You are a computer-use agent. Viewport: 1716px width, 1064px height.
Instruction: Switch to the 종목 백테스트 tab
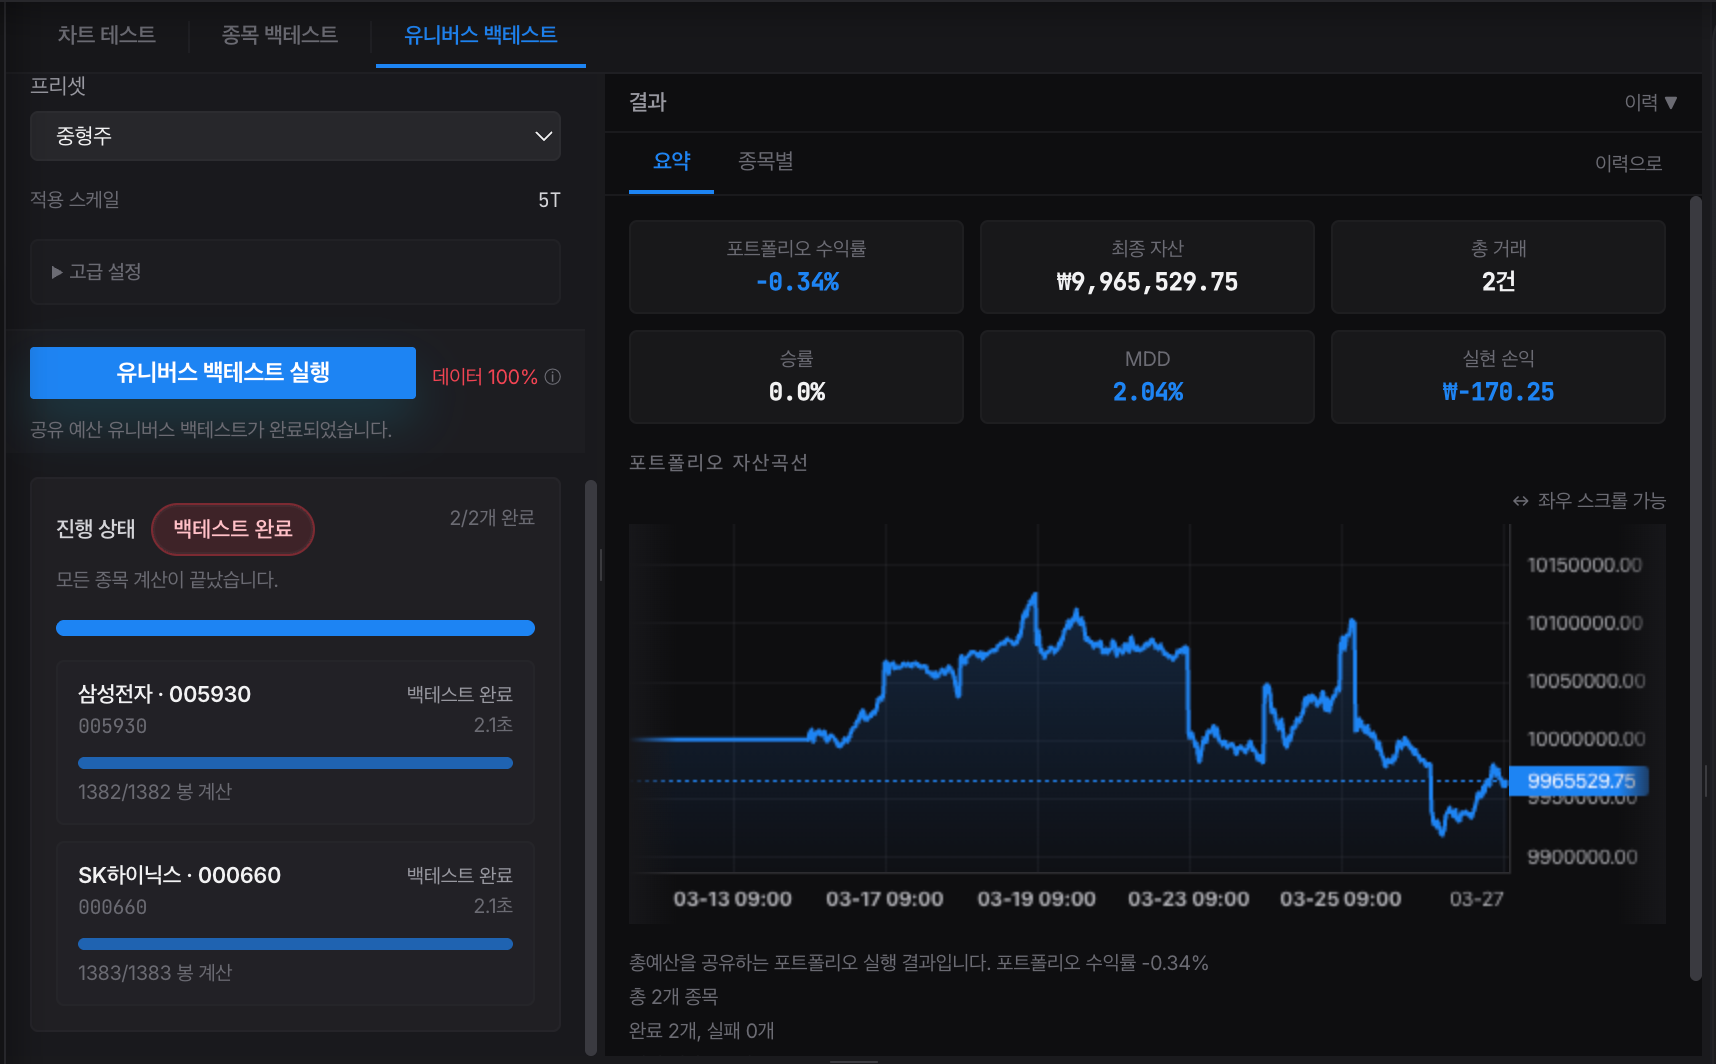tap(280, 35)
